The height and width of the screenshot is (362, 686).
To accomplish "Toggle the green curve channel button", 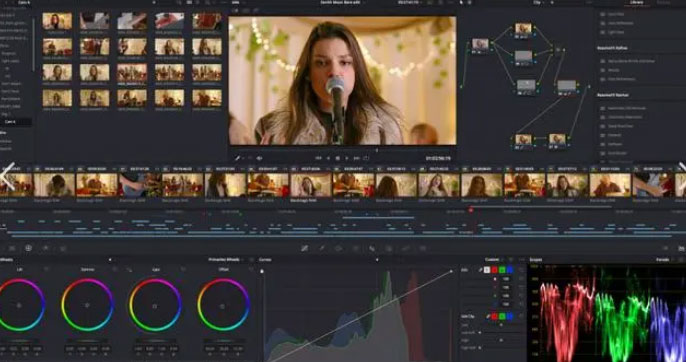I will point(502,270).
